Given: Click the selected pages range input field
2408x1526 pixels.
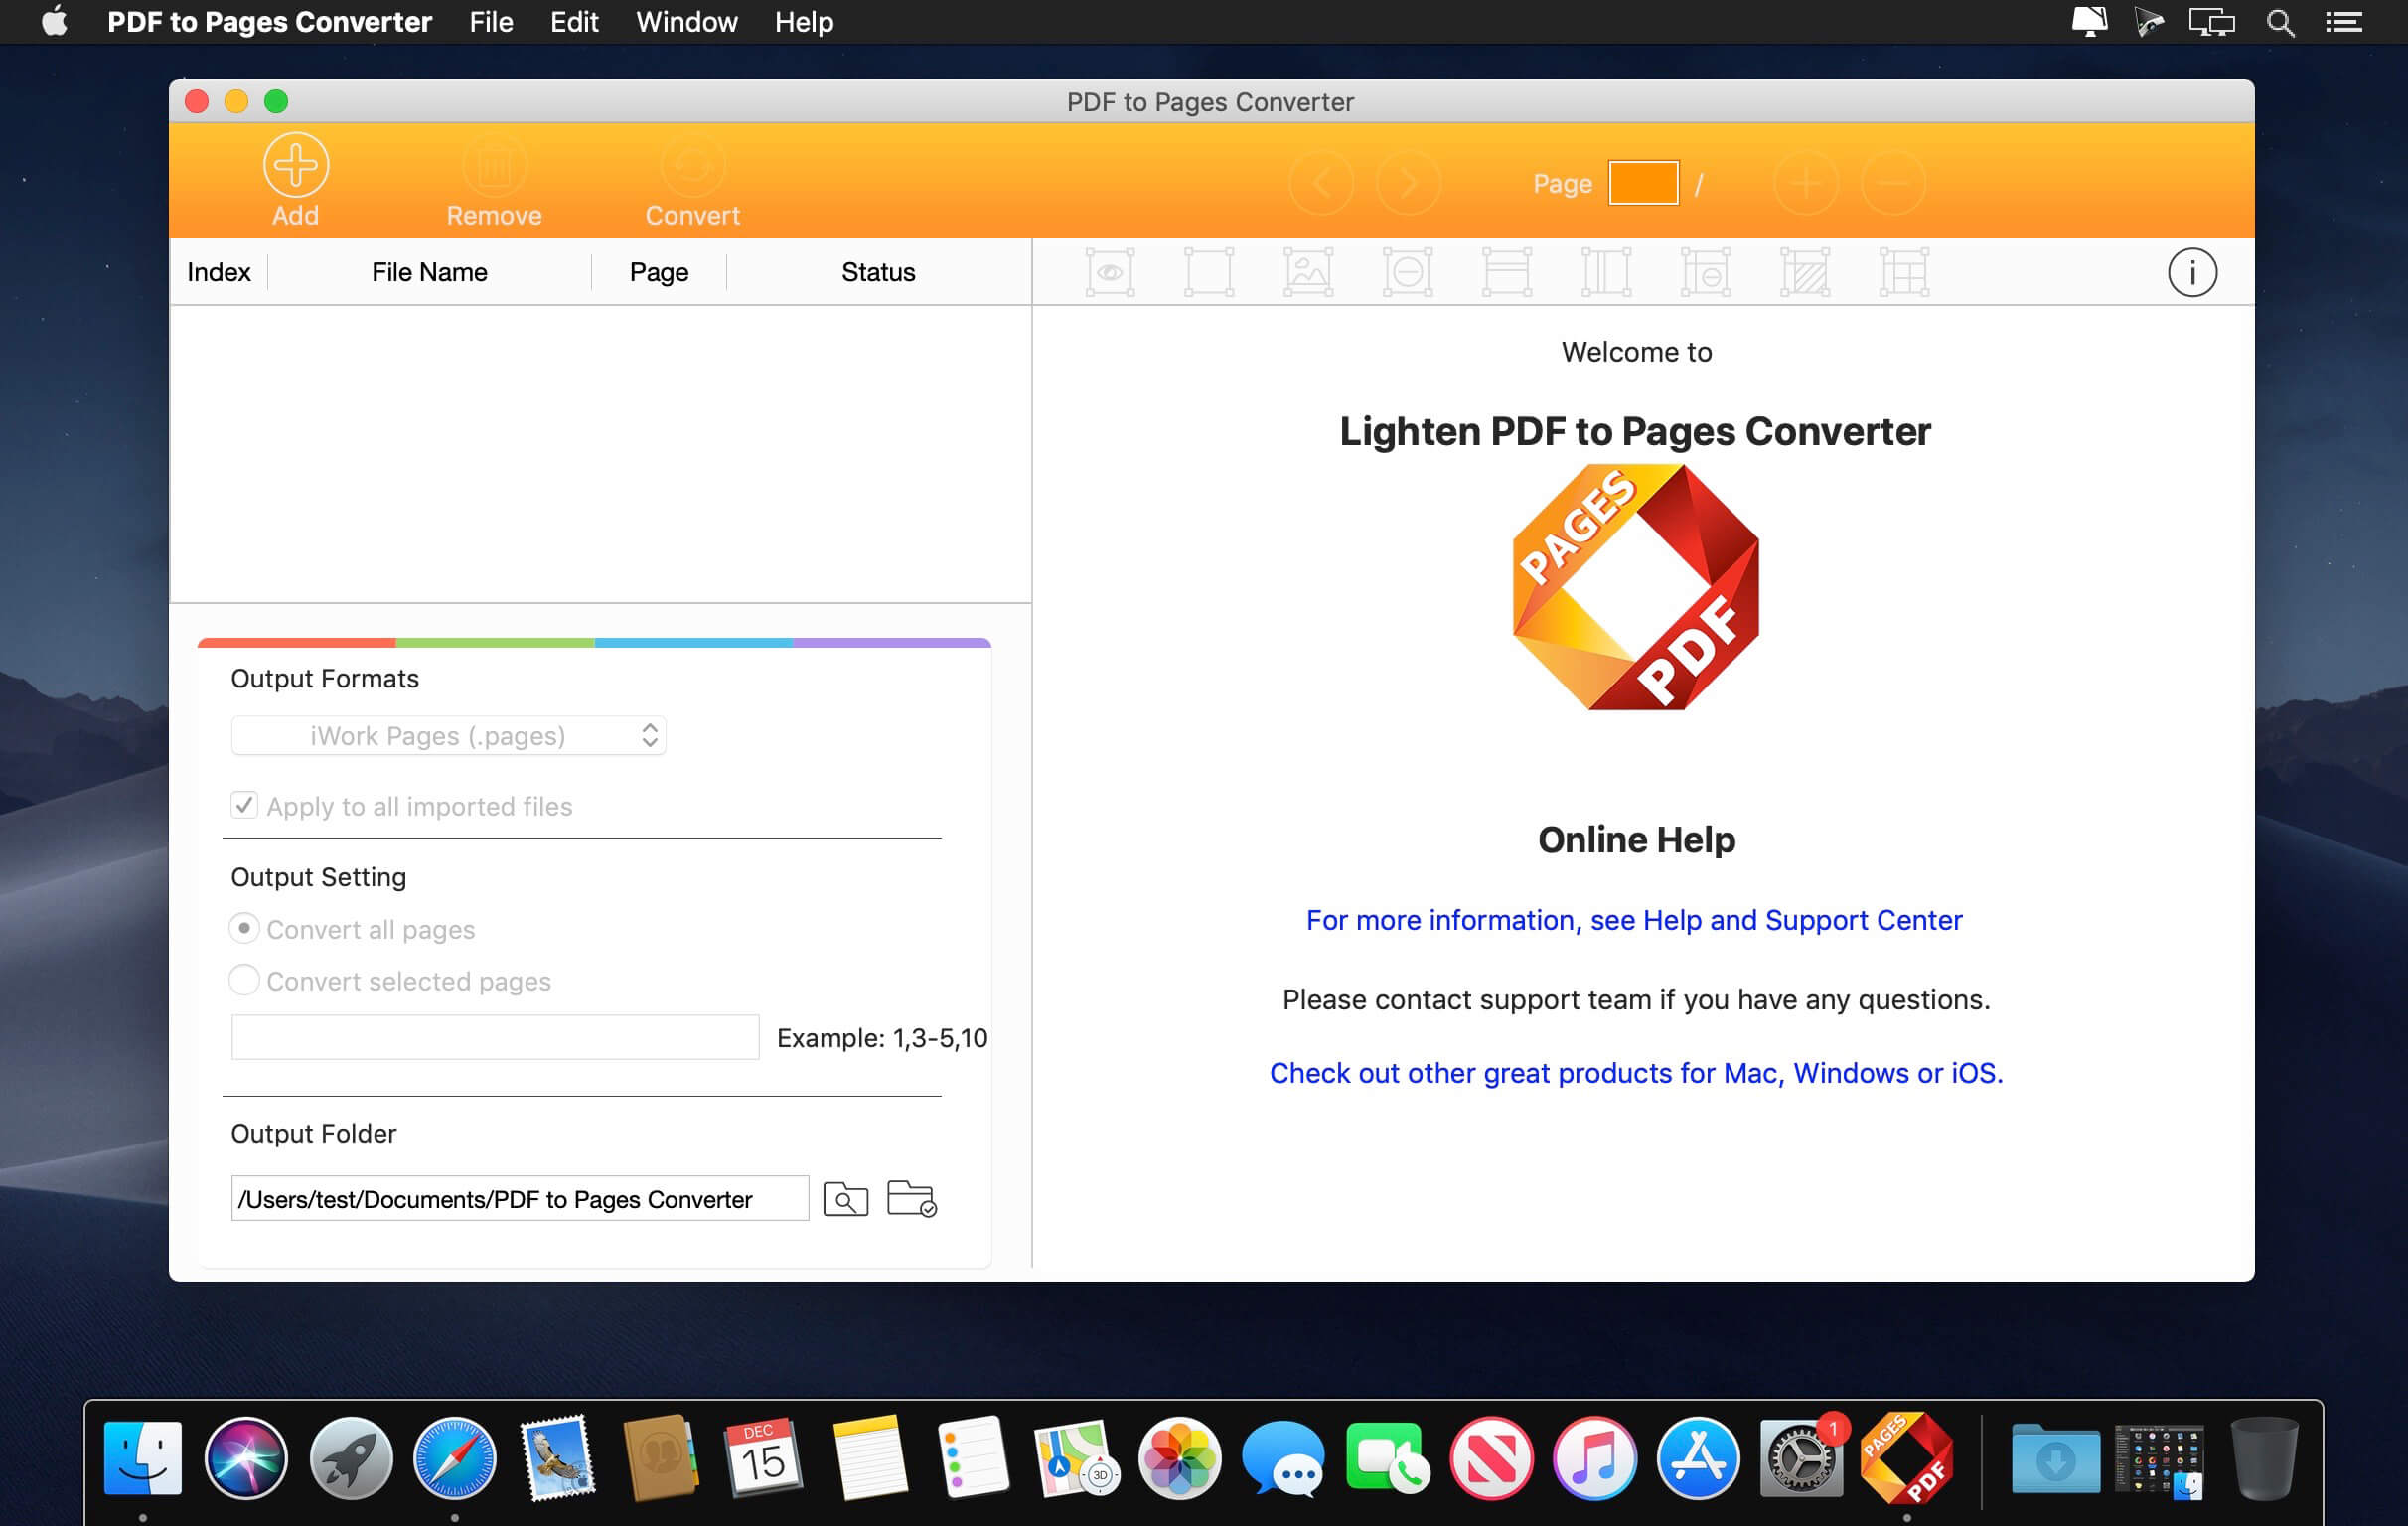Looking at the screenshot, I should point(495,1037).
